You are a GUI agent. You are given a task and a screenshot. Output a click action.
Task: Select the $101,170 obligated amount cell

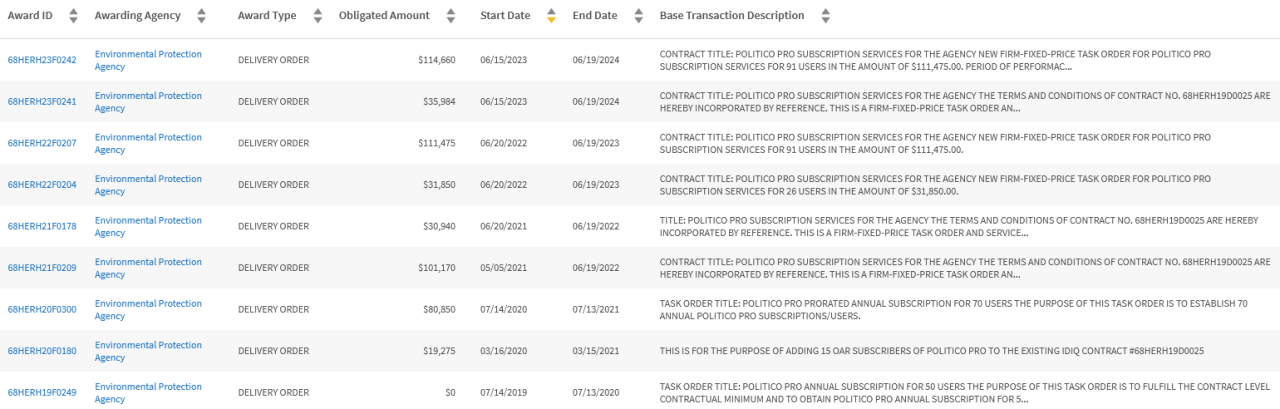point(437,268)
